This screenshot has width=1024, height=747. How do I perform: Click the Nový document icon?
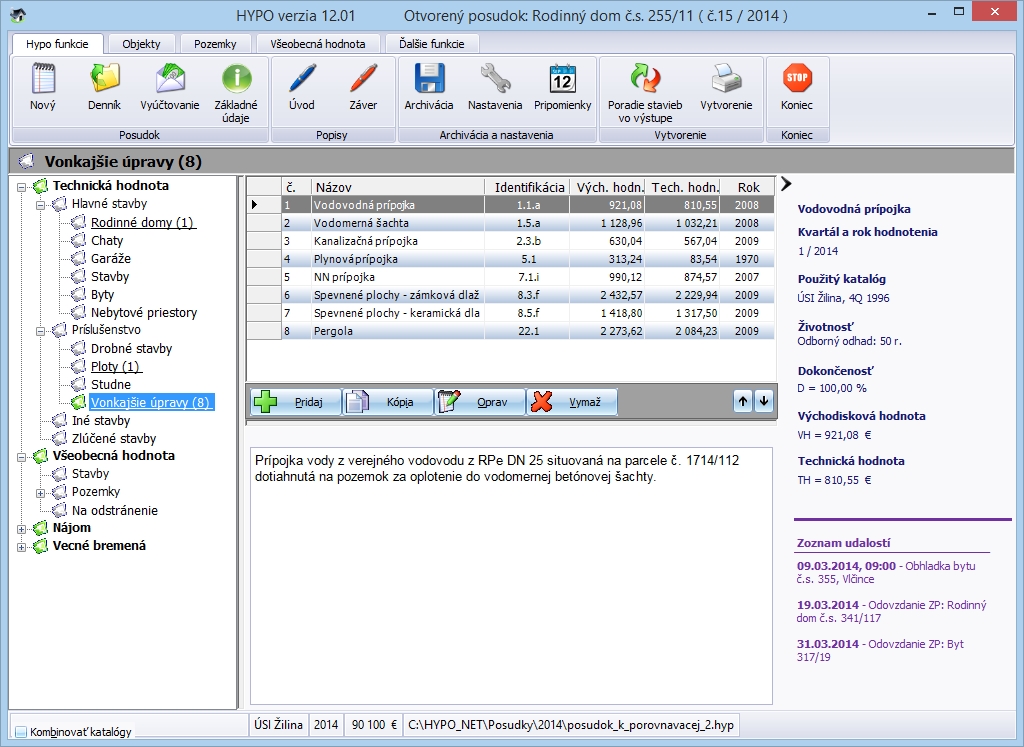click(42, 79)
